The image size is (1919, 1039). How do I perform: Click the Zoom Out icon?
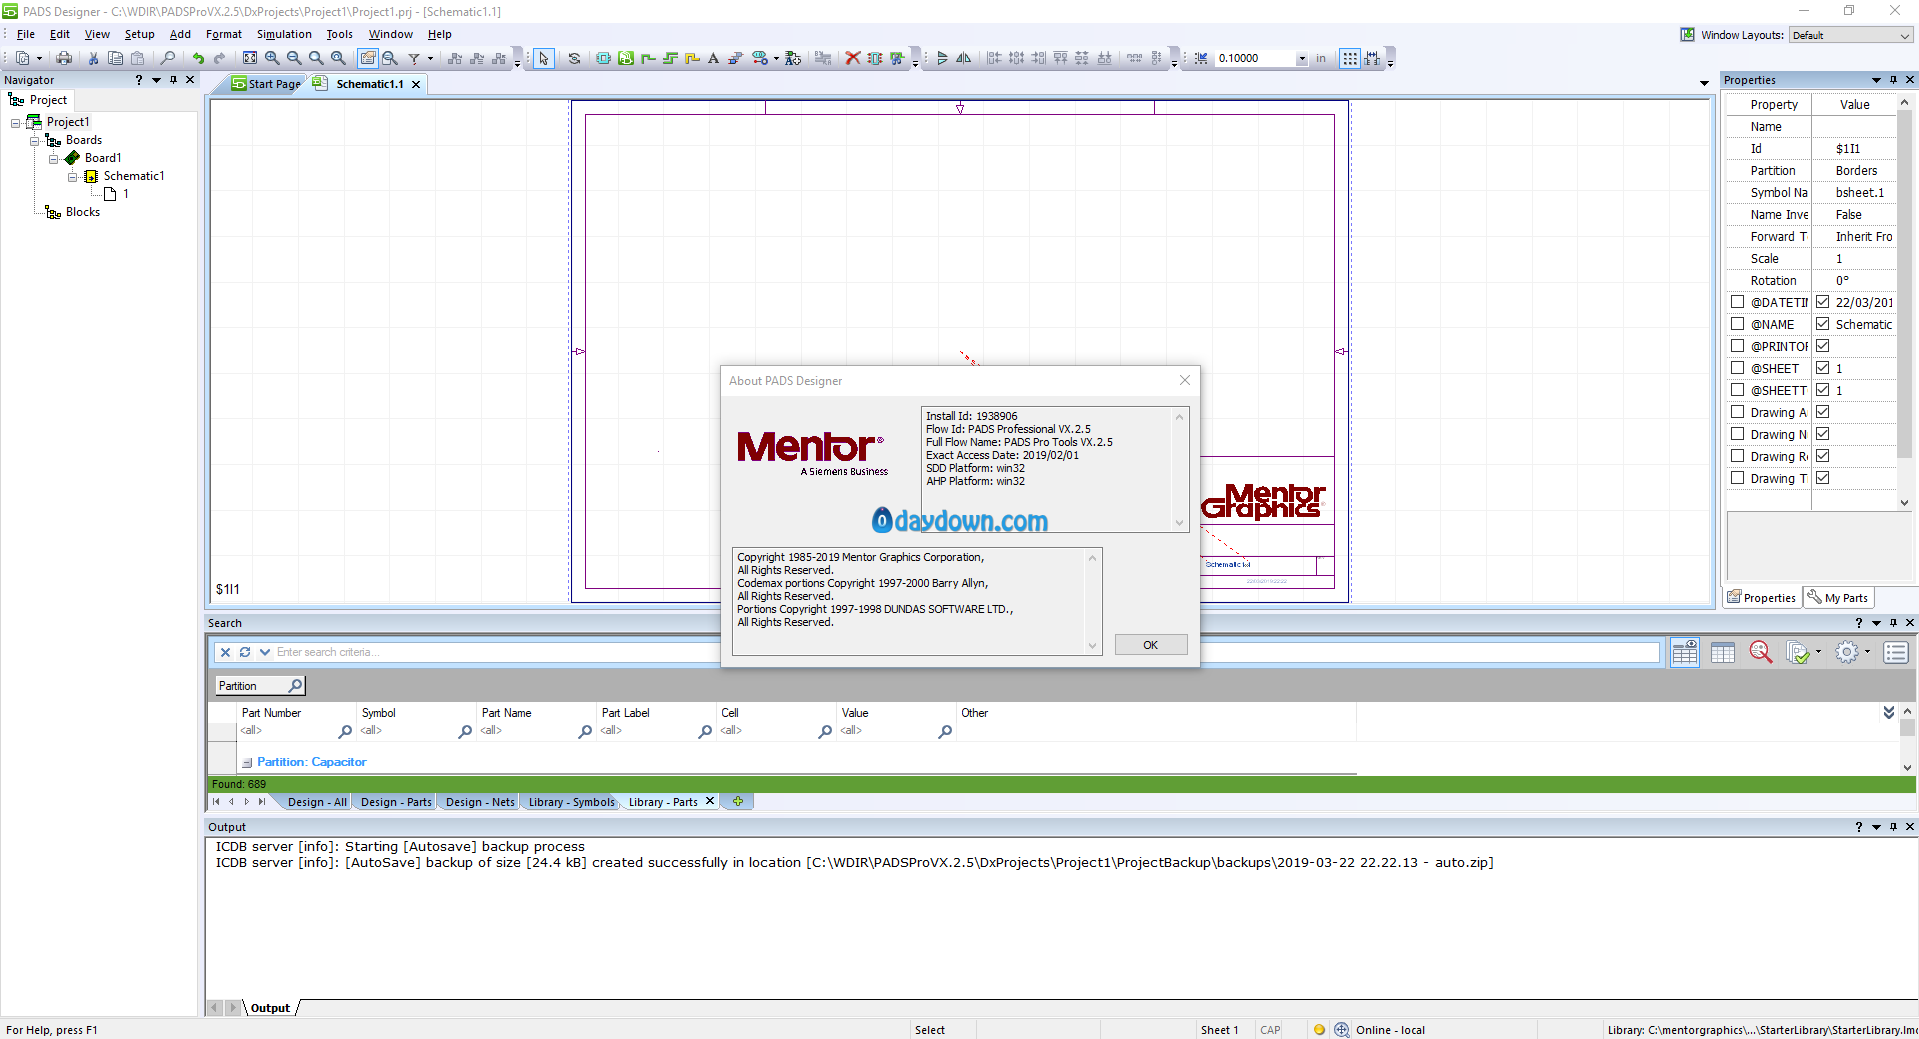click(x=294, y=58)
